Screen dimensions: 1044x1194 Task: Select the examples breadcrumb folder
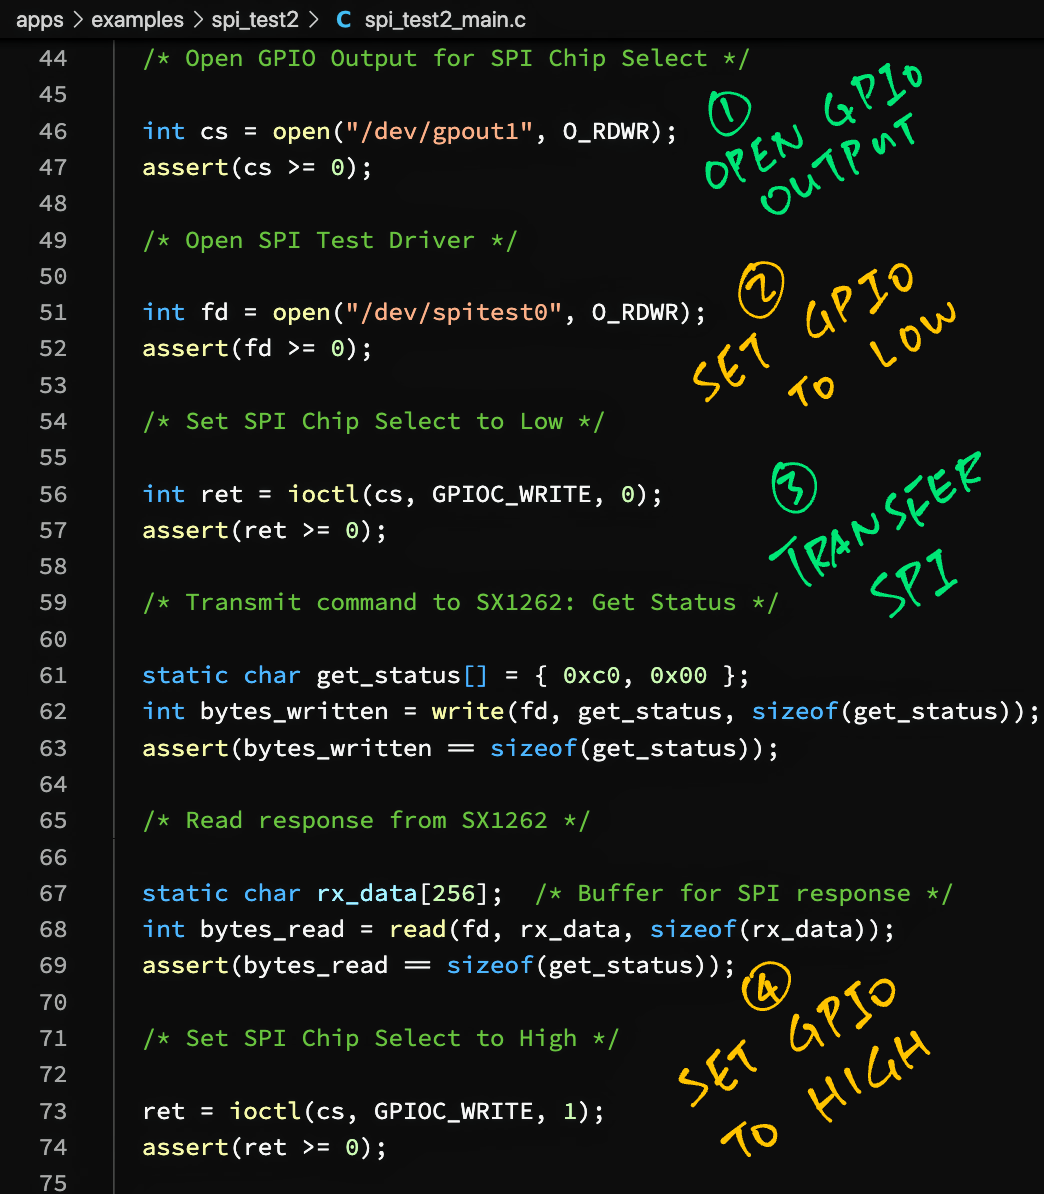[137, 20]
